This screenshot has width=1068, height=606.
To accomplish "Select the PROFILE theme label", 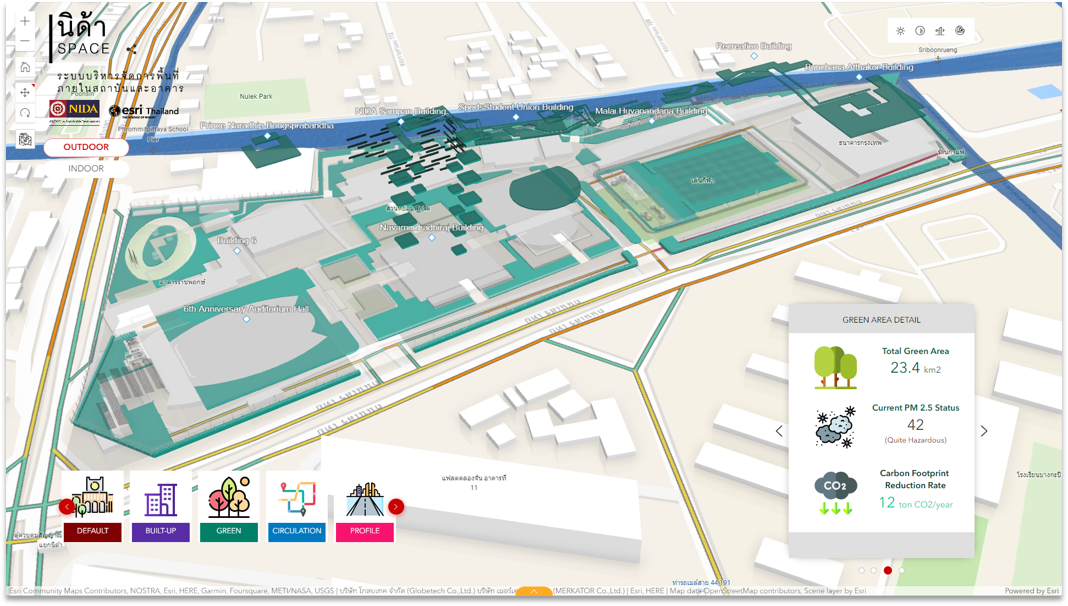I will pyautogui.click(x=365, y=531).
